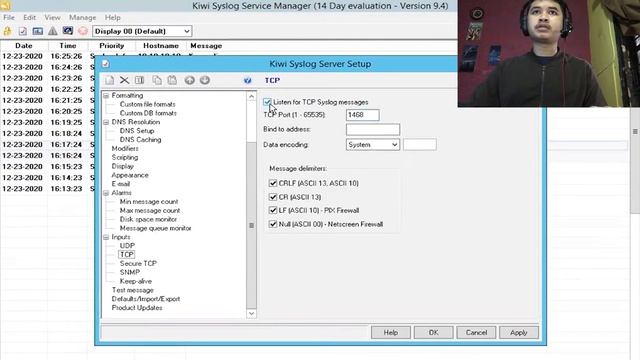Image resolution: width=640 pixels, height=360 pixels.
Task: Click the Setup dialog title bar icon
Action: click(106, 64)
